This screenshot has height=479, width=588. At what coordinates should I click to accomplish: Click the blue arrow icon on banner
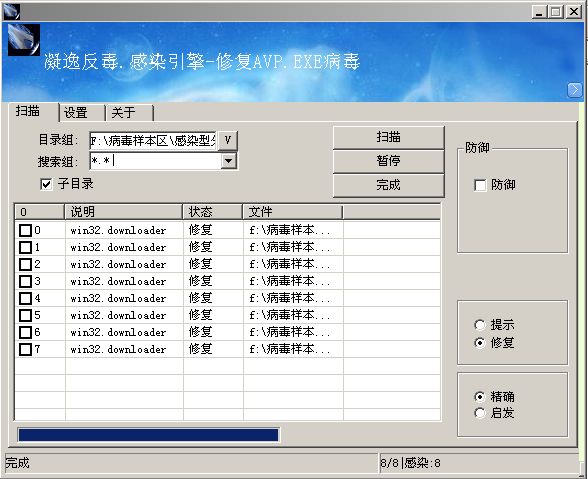click(574, 90)
